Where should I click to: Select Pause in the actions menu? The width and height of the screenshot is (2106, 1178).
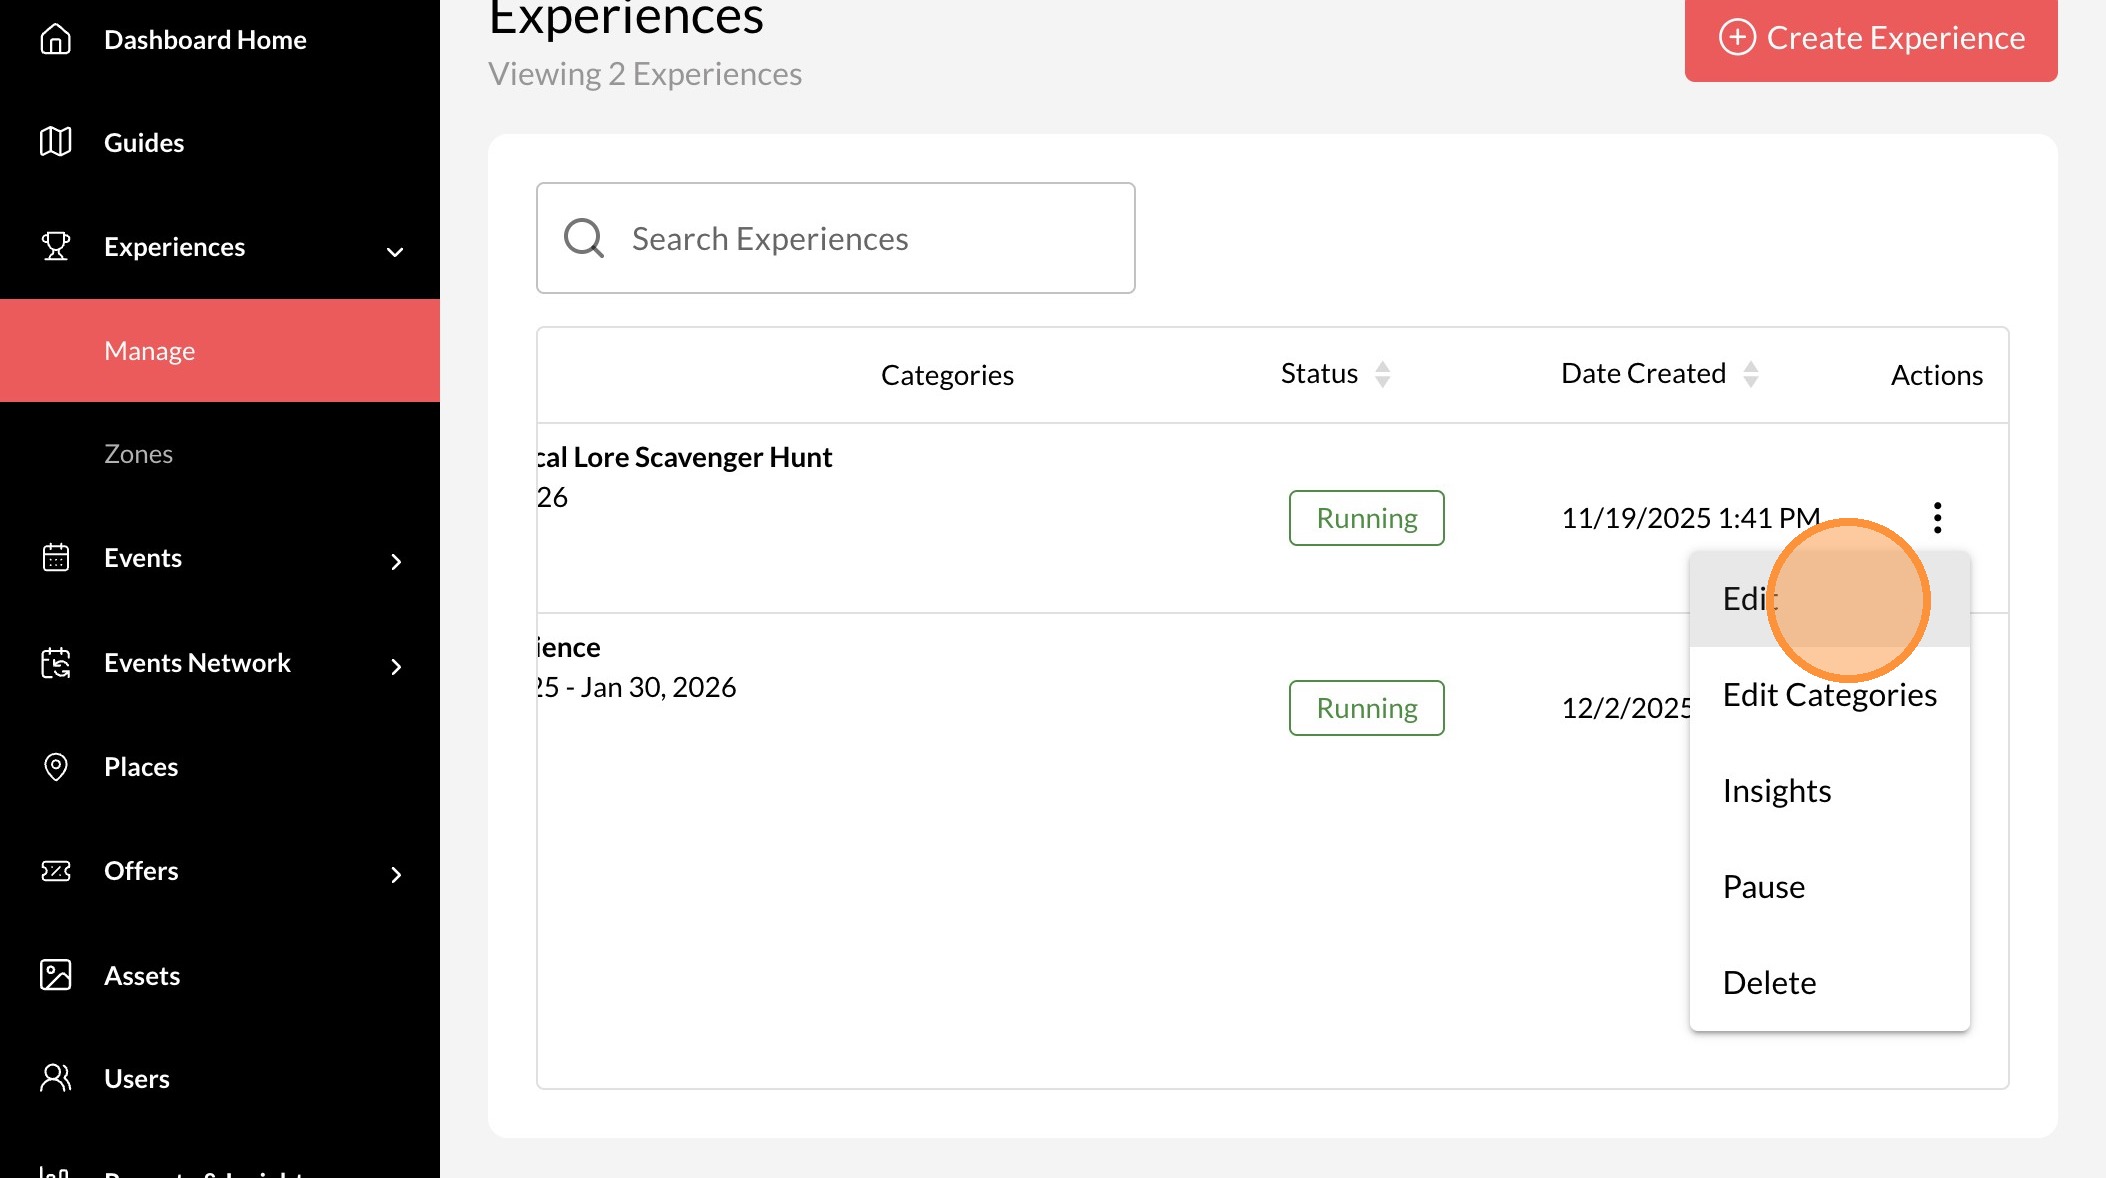[x=1764, y=887]
